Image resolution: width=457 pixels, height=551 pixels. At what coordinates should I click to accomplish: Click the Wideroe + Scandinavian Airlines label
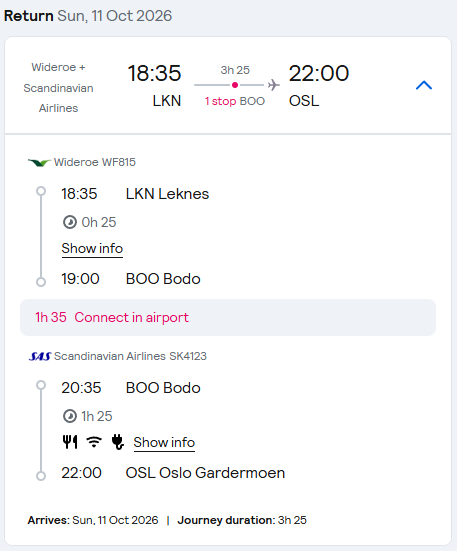tap(58, 87)
